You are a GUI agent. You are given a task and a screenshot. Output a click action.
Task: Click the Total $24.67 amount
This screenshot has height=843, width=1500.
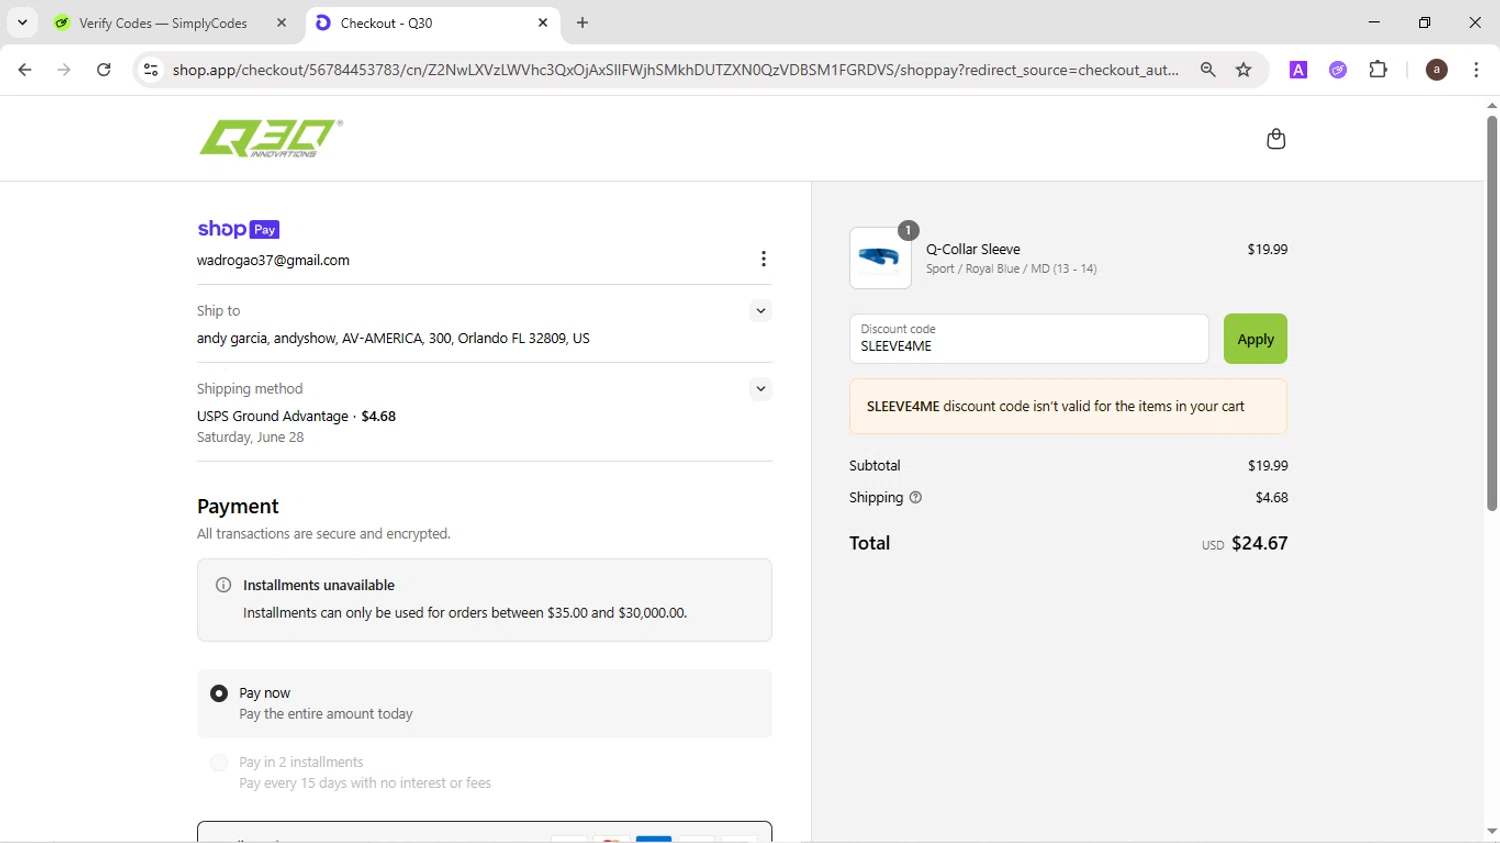[1260, 543]
